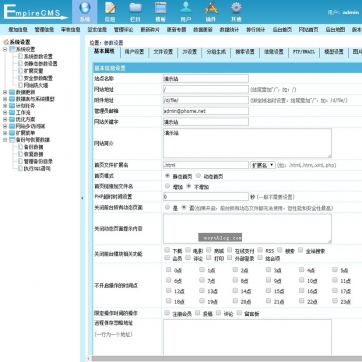The image size is (362, 362).
Task: Click the icon beside the 系统设置 sidebar heading
Action: click(6, 42)
